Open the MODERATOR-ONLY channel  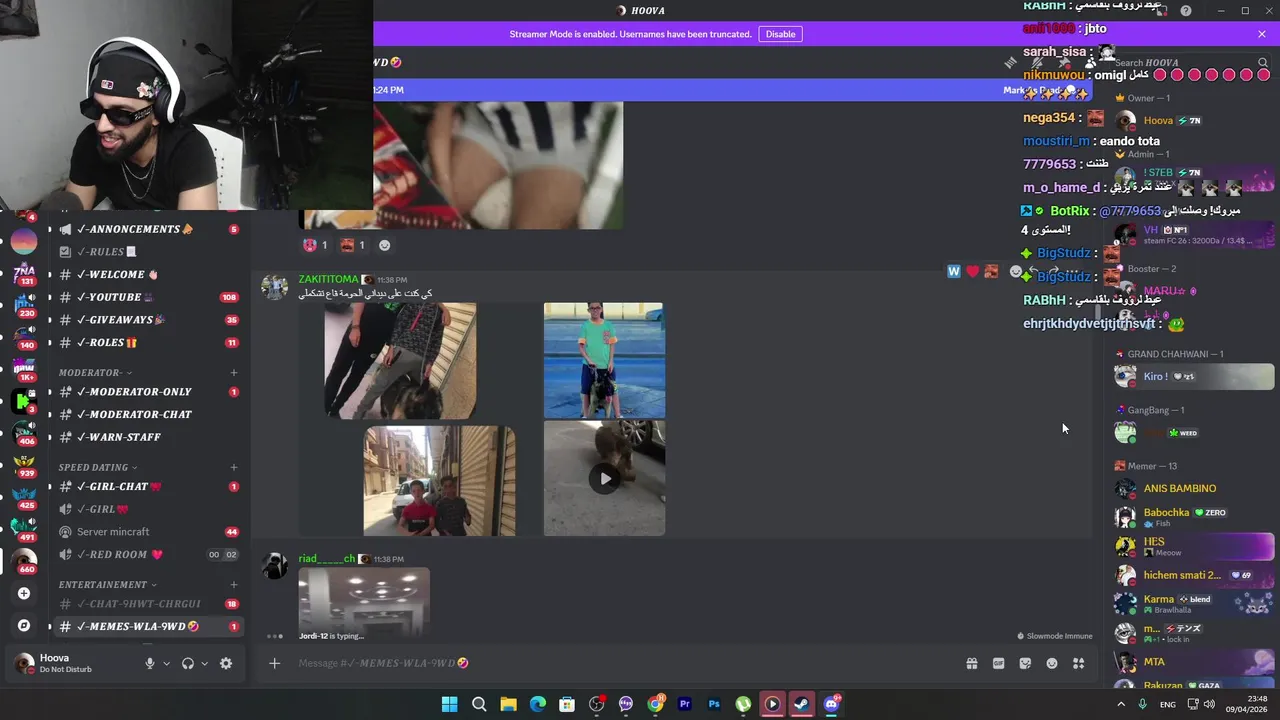[147, 392]
